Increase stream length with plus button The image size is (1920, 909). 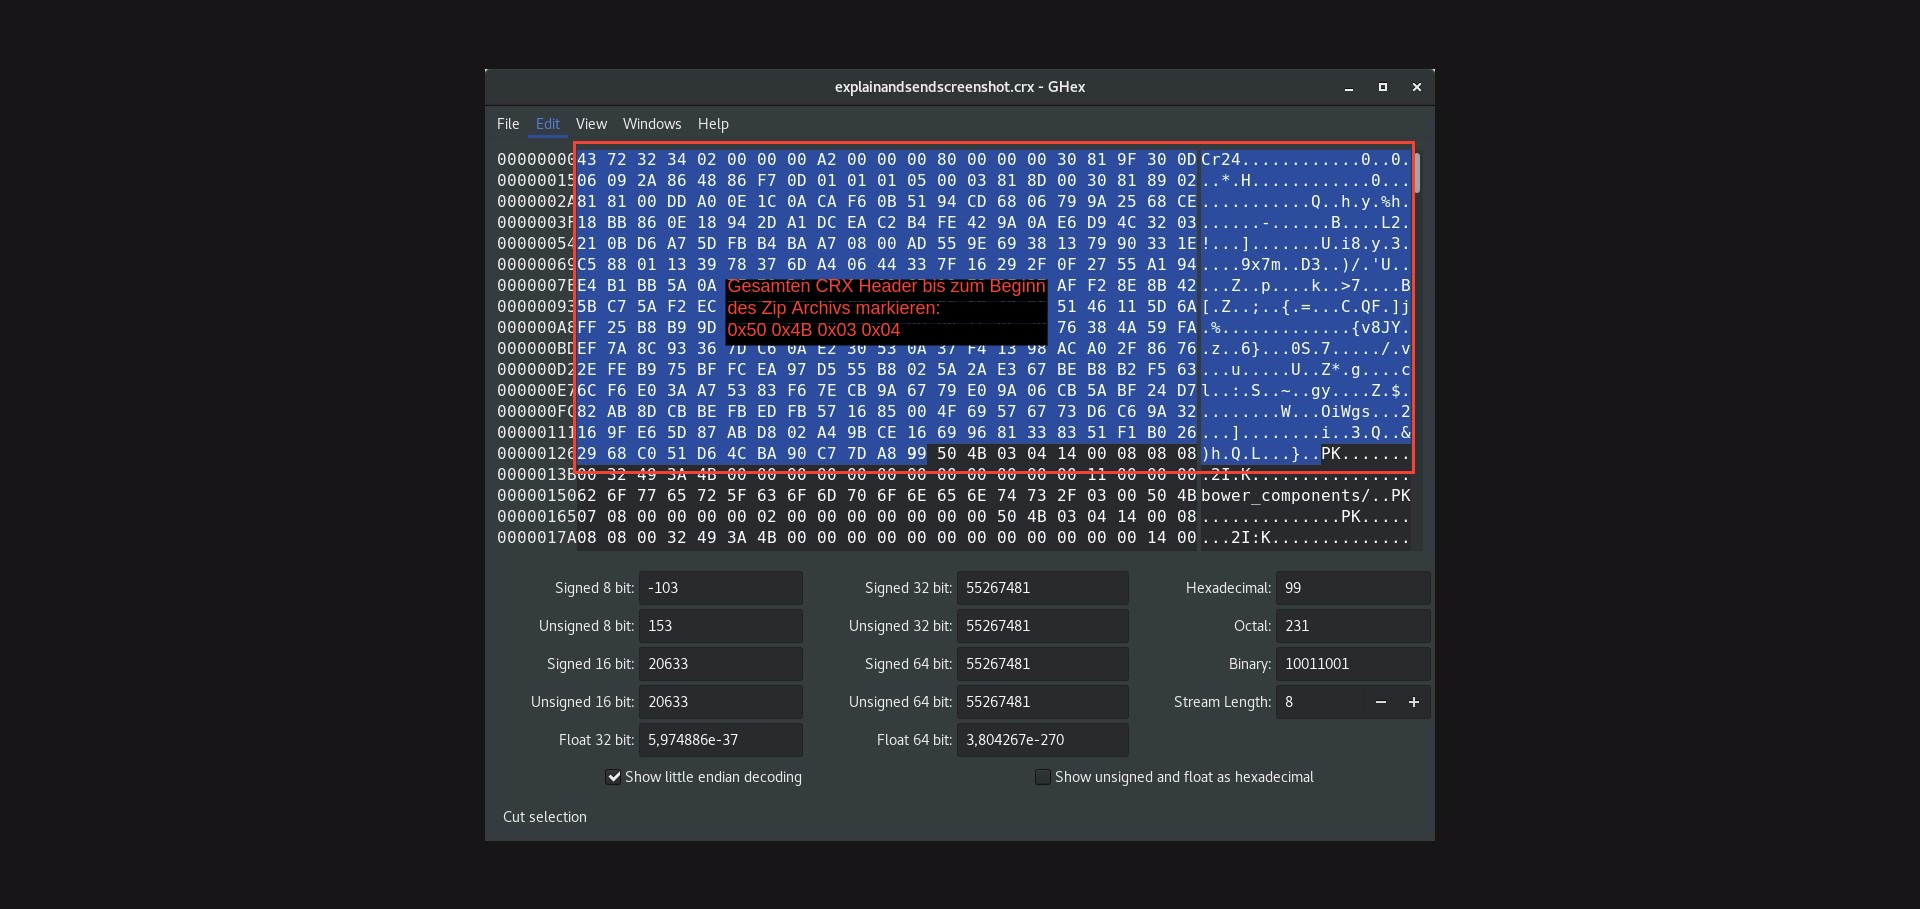point(1413,702)
